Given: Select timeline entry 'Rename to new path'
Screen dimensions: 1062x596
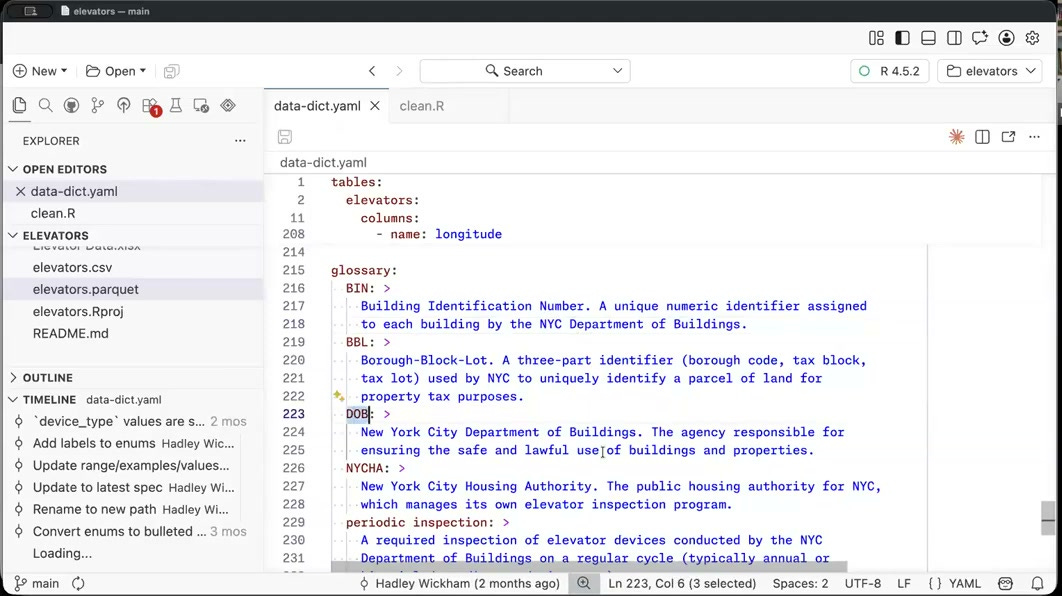Looking at the screenshot, I should pos(134,509).
